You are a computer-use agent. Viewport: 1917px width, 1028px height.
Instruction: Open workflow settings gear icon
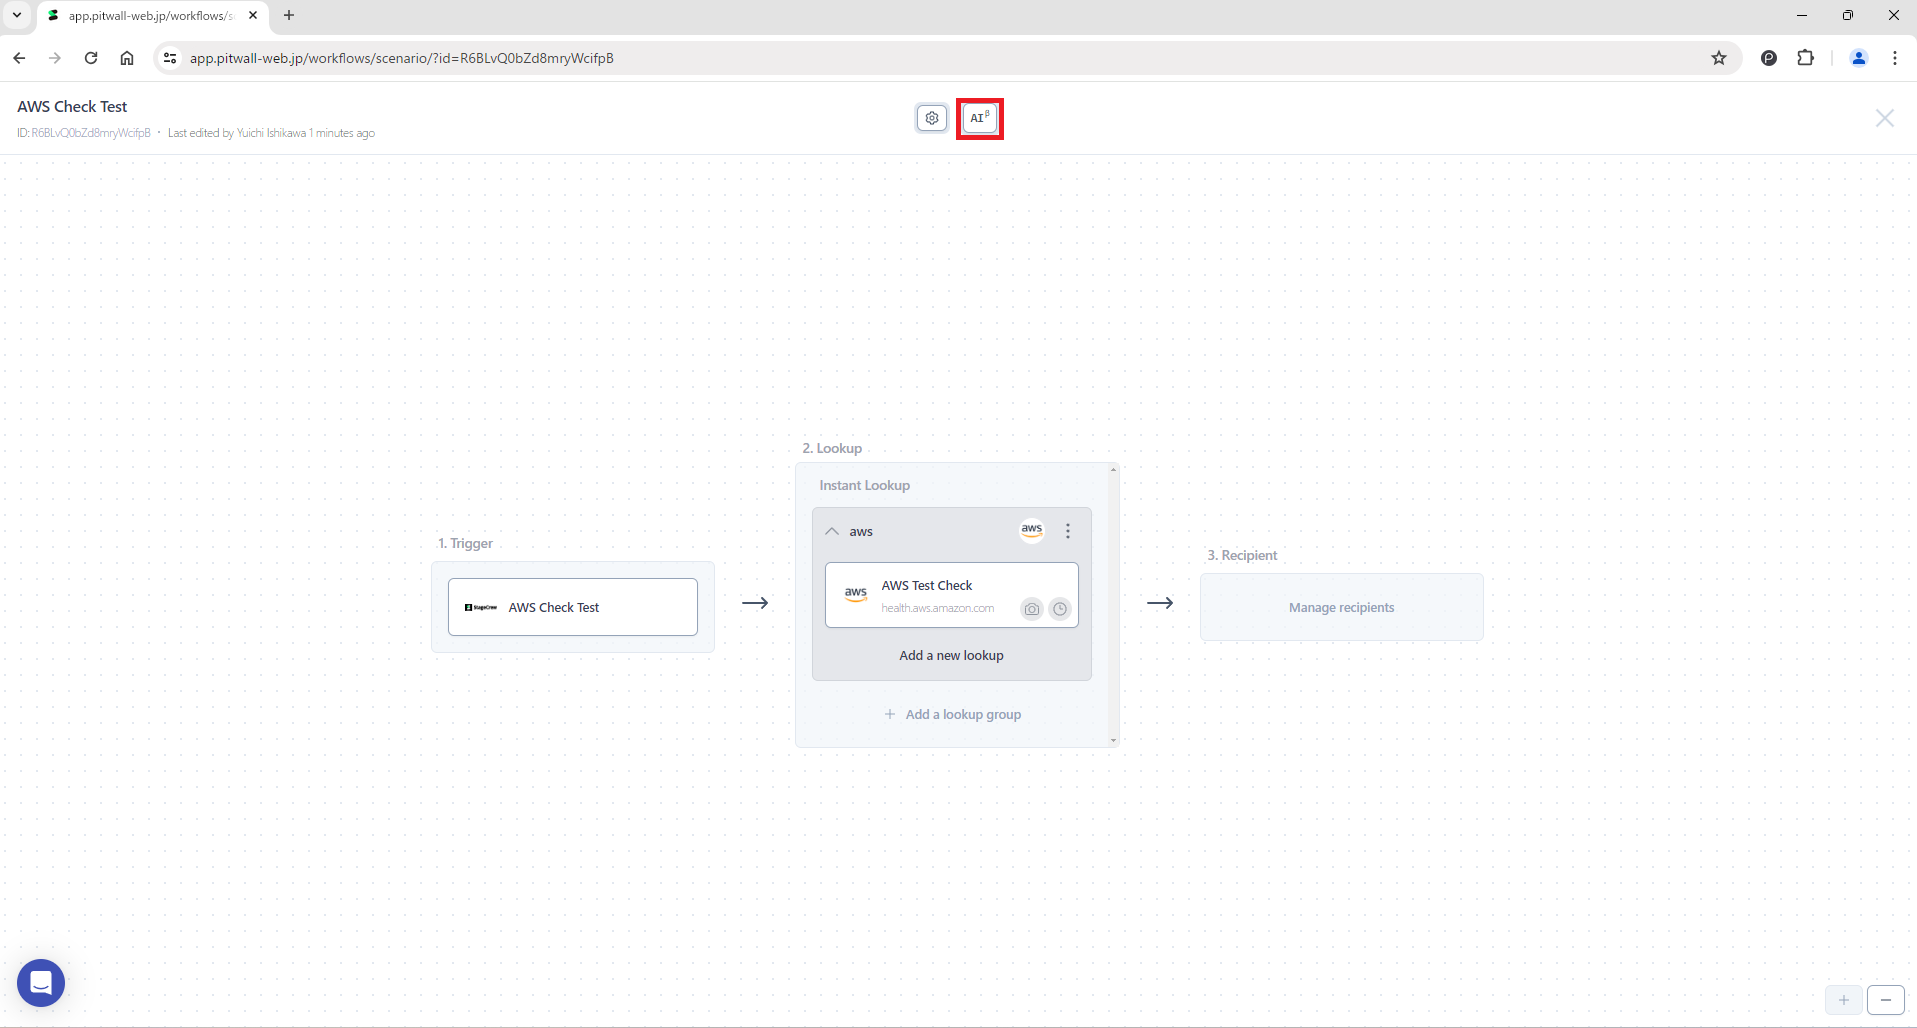[931, 118]
